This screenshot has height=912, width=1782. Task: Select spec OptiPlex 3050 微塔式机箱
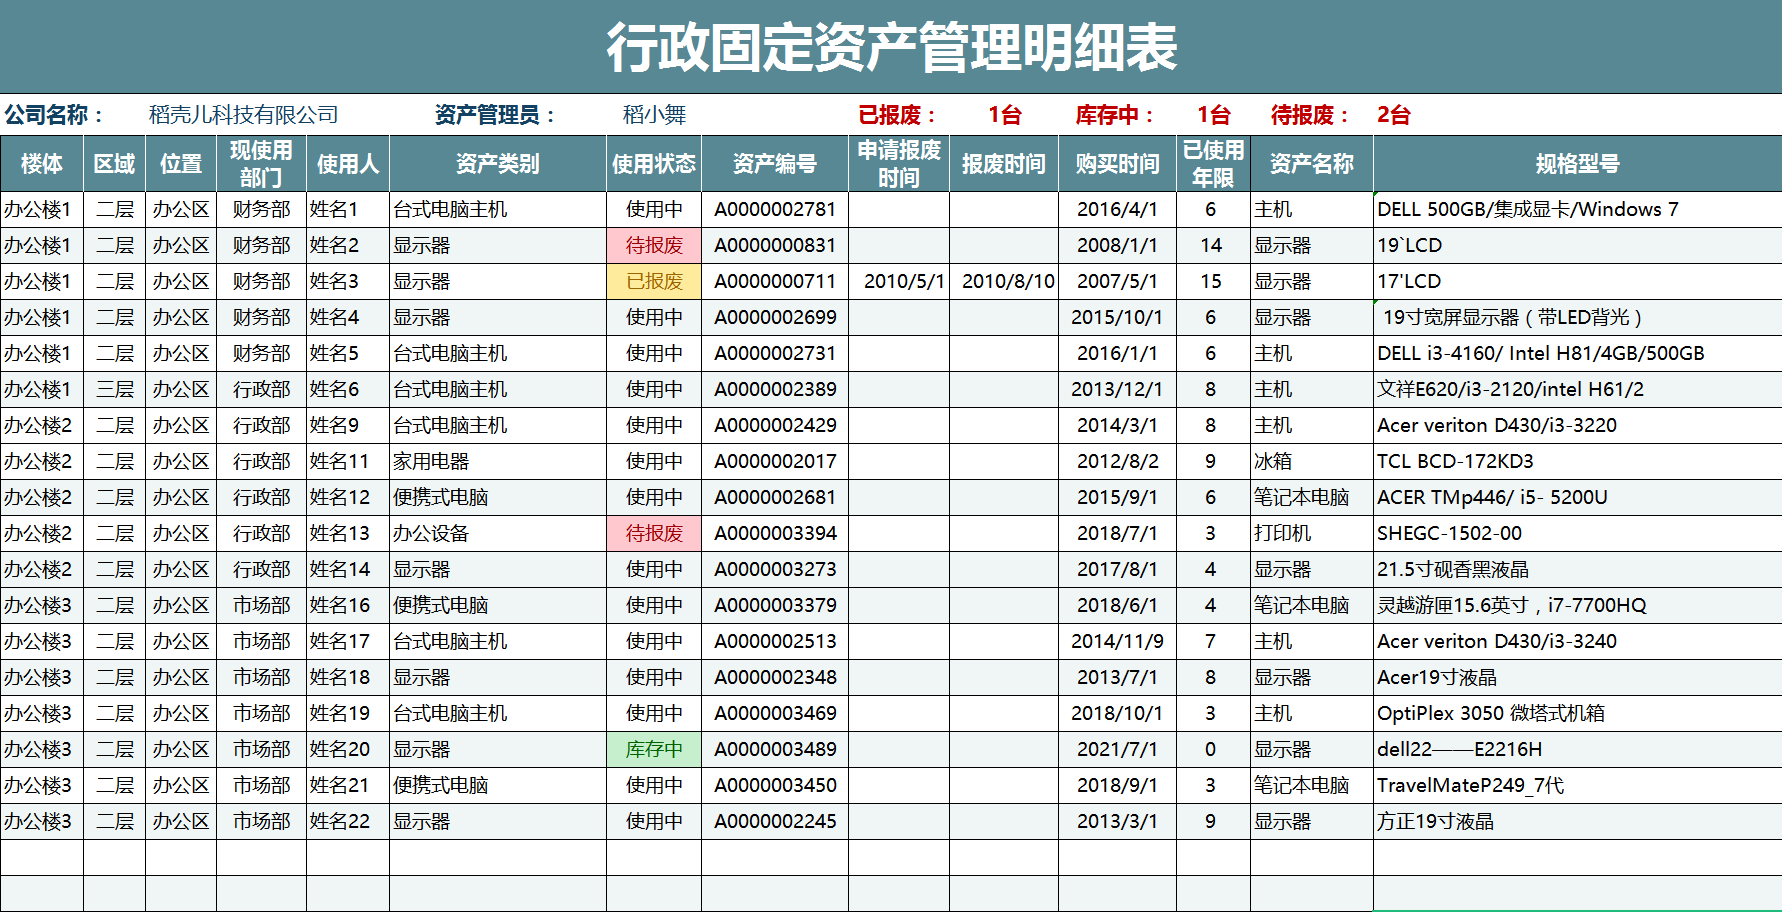coord(1491,713)
